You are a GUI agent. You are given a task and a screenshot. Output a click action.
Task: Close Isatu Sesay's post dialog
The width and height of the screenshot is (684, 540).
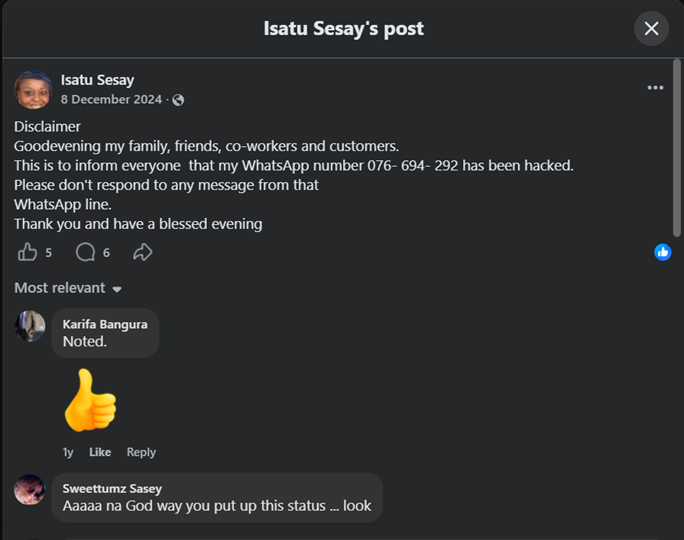(651, 29)
